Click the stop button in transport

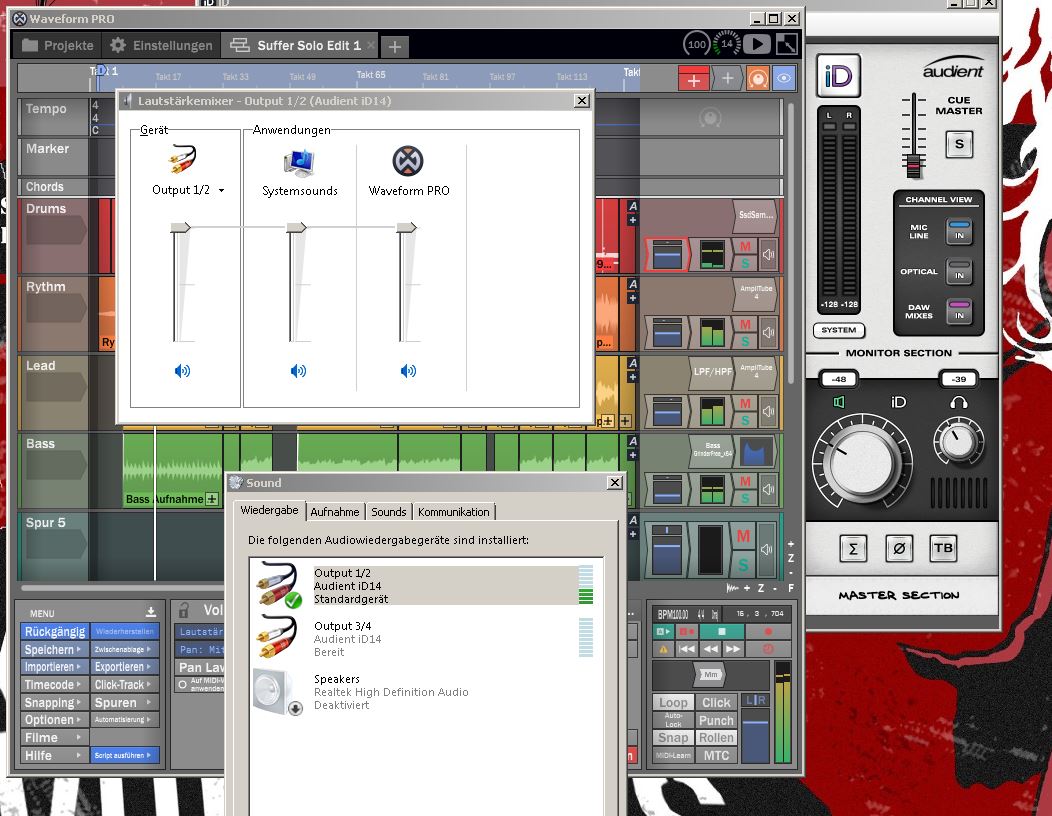click(721, 631)
